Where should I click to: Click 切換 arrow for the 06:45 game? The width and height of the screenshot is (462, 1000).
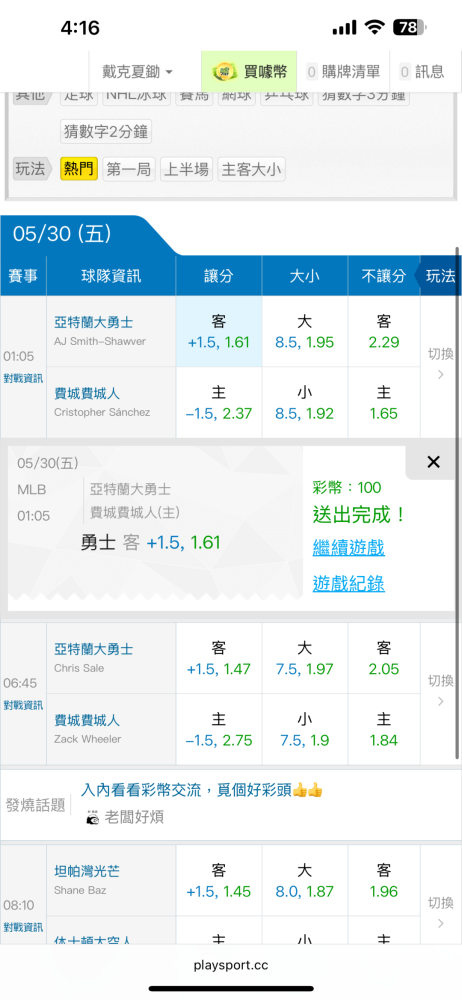click(440, 691)
